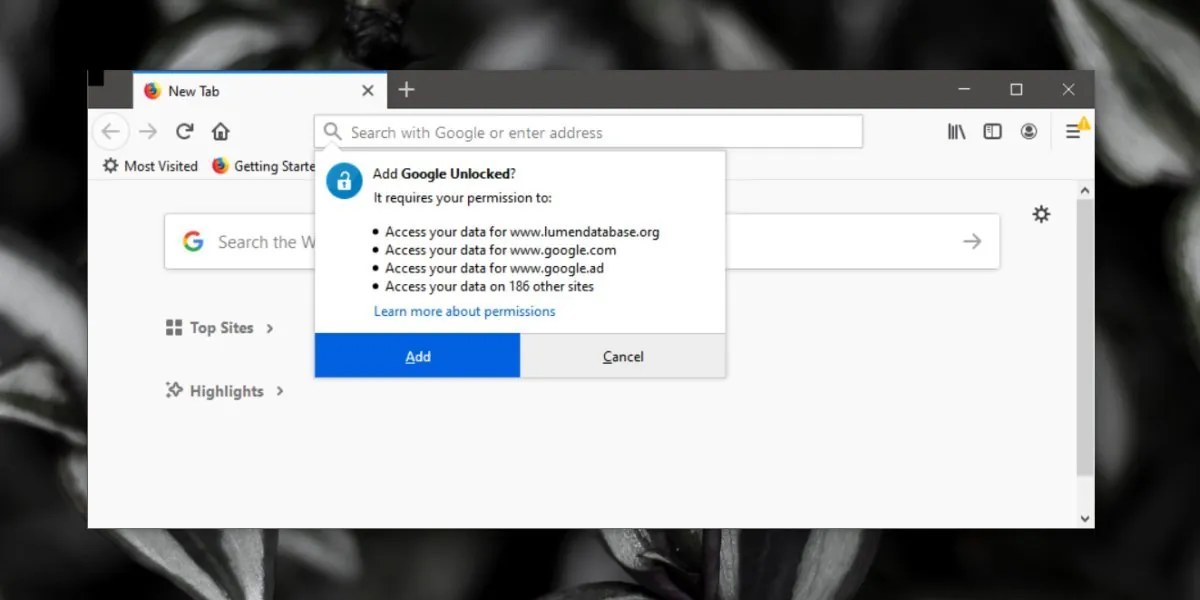The image size is (1200, 600).
Task: Click the 186 other sites permission line
Action: coord(489,286)
